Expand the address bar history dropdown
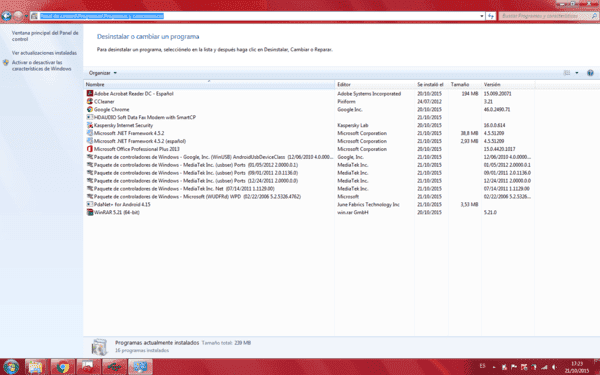Viewport: 600px width, 375px height. pyautogui.click(x=481, y=16)
